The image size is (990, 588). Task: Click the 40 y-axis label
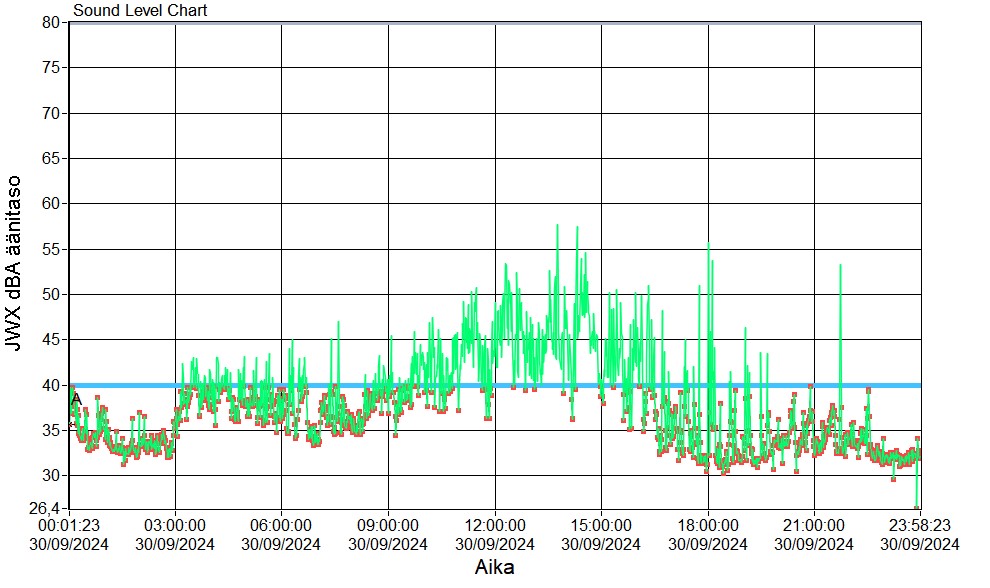tap(51, 385)
